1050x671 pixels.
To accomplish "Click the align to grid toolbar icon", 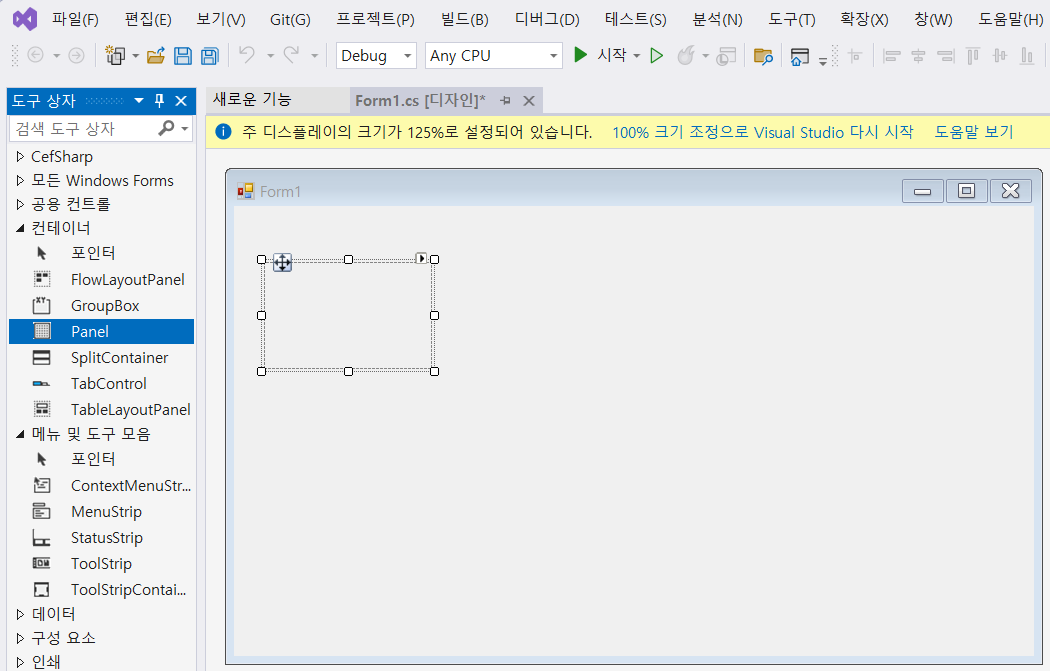I will [x=855, y=56].
